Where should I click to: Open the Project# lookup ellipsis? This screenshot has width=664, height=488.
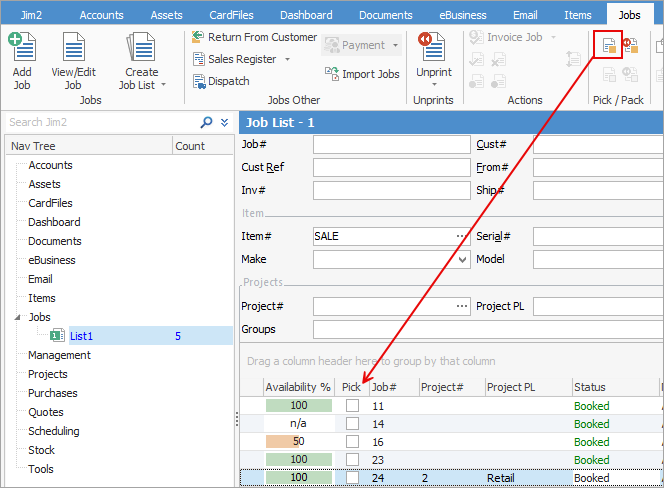pos(462,306)
